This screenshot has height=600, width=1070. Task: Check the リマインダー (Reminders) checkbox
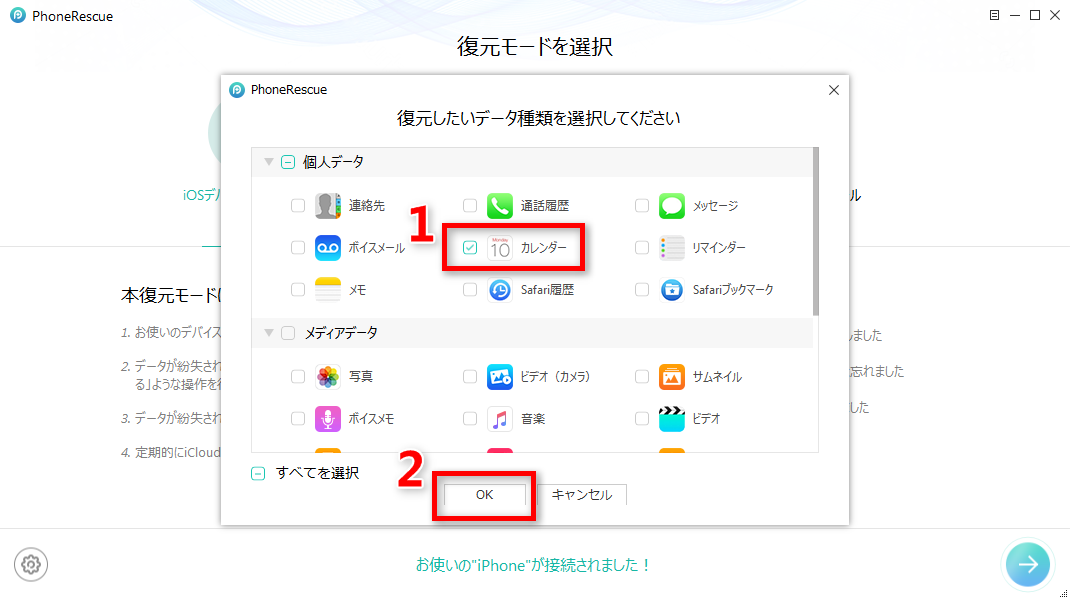(x=641, y=248)
